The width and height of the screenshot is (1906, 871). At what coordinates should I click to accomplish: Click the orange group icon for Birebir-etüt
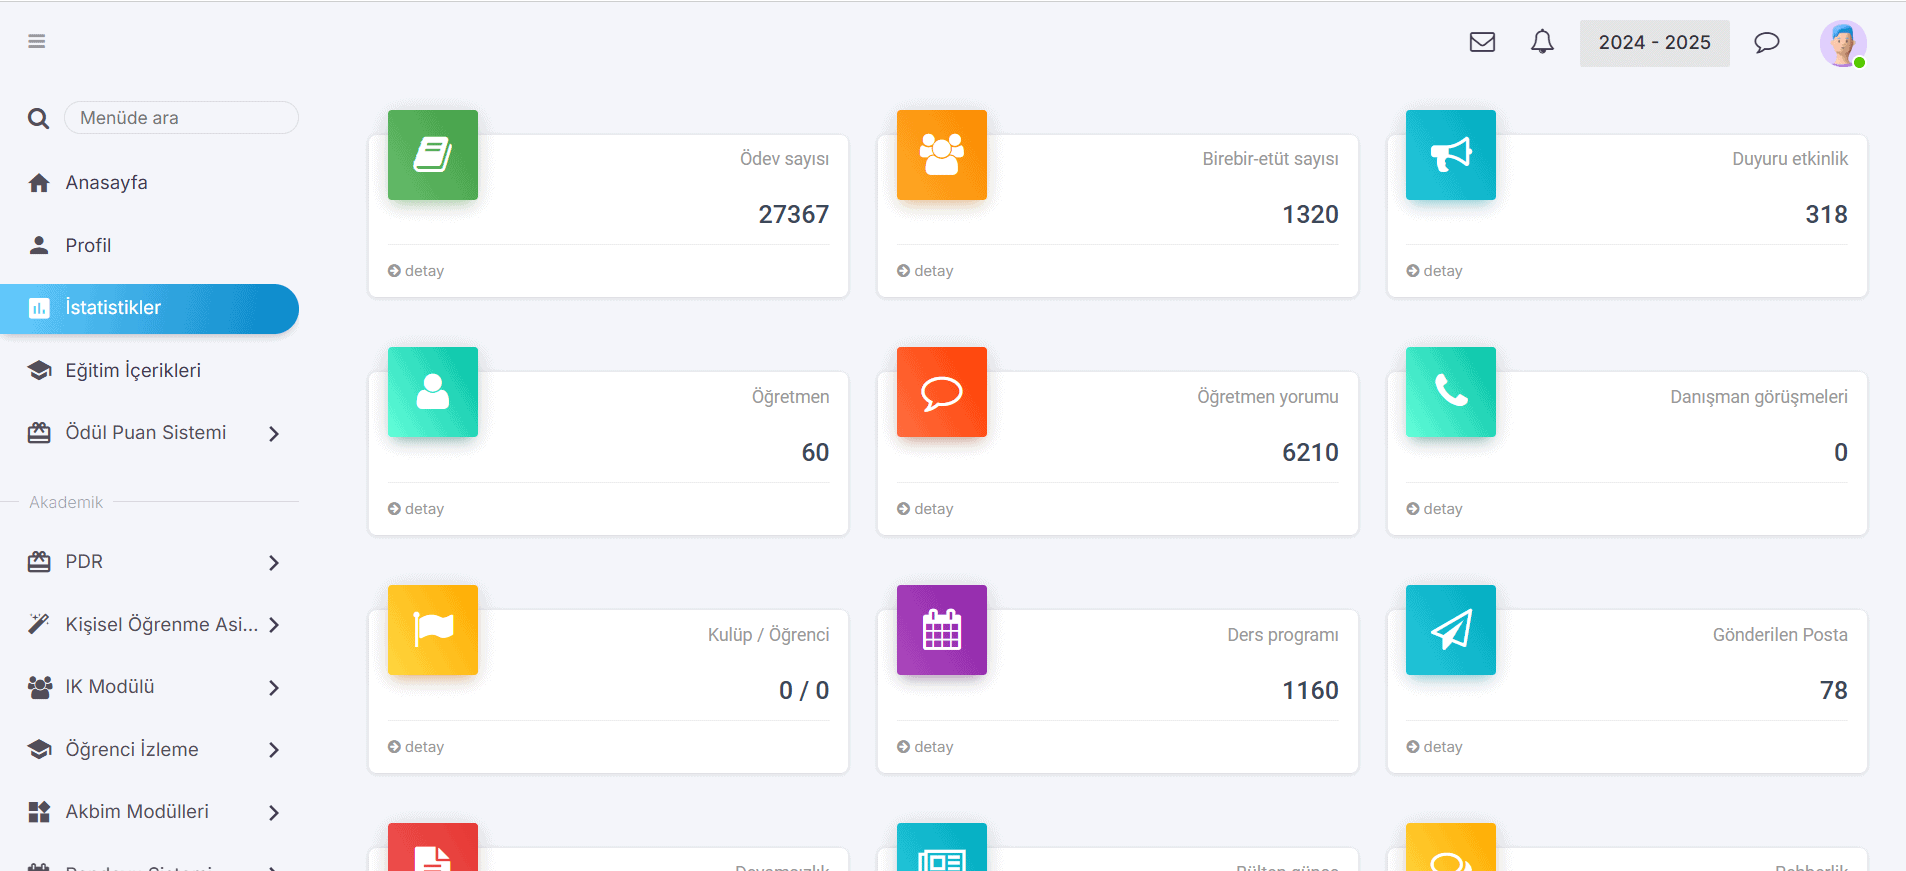point(942,155)
